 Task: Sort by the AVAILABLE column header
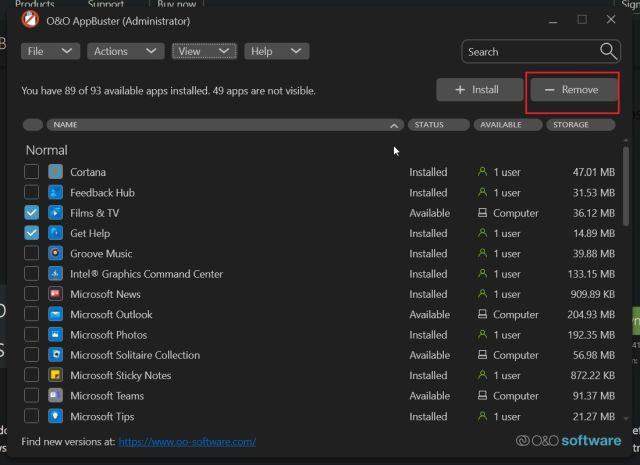click(x=508, y=125)
